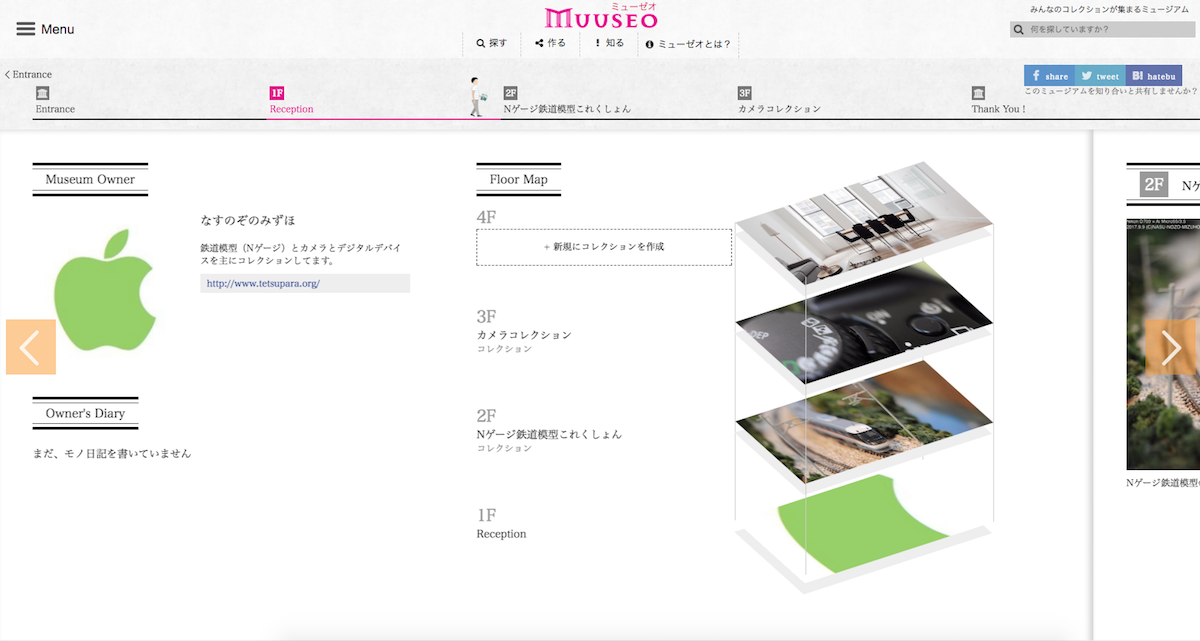Click the 4F floor label

tap(487, 217)
